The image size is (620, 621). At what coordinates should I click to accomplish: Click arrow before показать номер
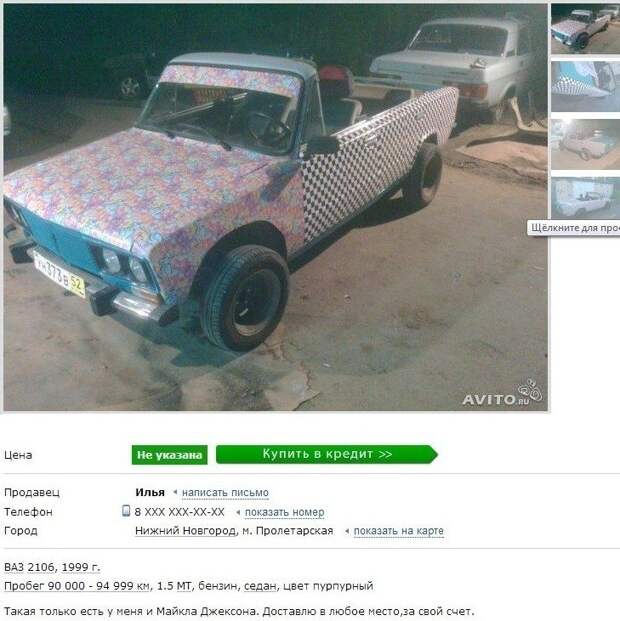pos(238,512)
